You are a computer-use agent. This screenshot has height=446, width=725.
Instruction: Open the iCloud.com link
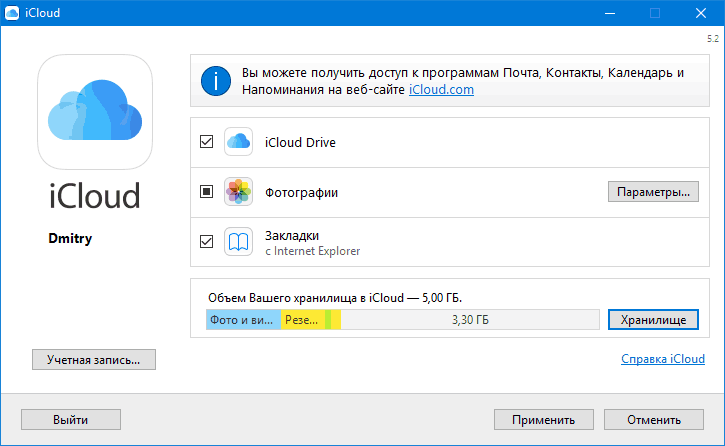(441, 90)
